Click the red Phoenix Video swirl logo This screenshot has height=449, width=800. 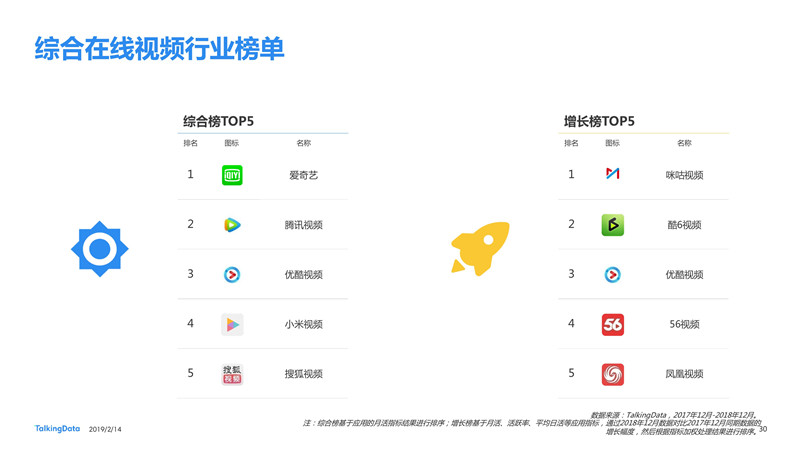(613, 374)
